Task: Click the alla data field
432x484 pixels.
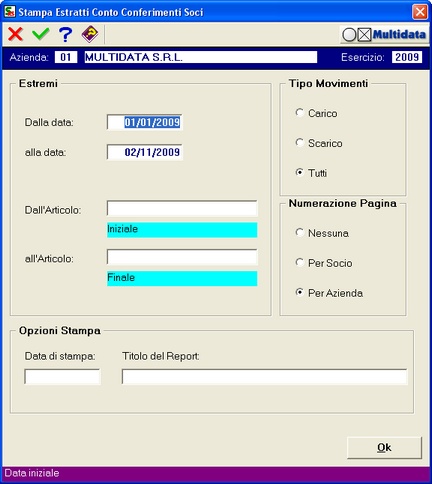Action: [145, 152]
